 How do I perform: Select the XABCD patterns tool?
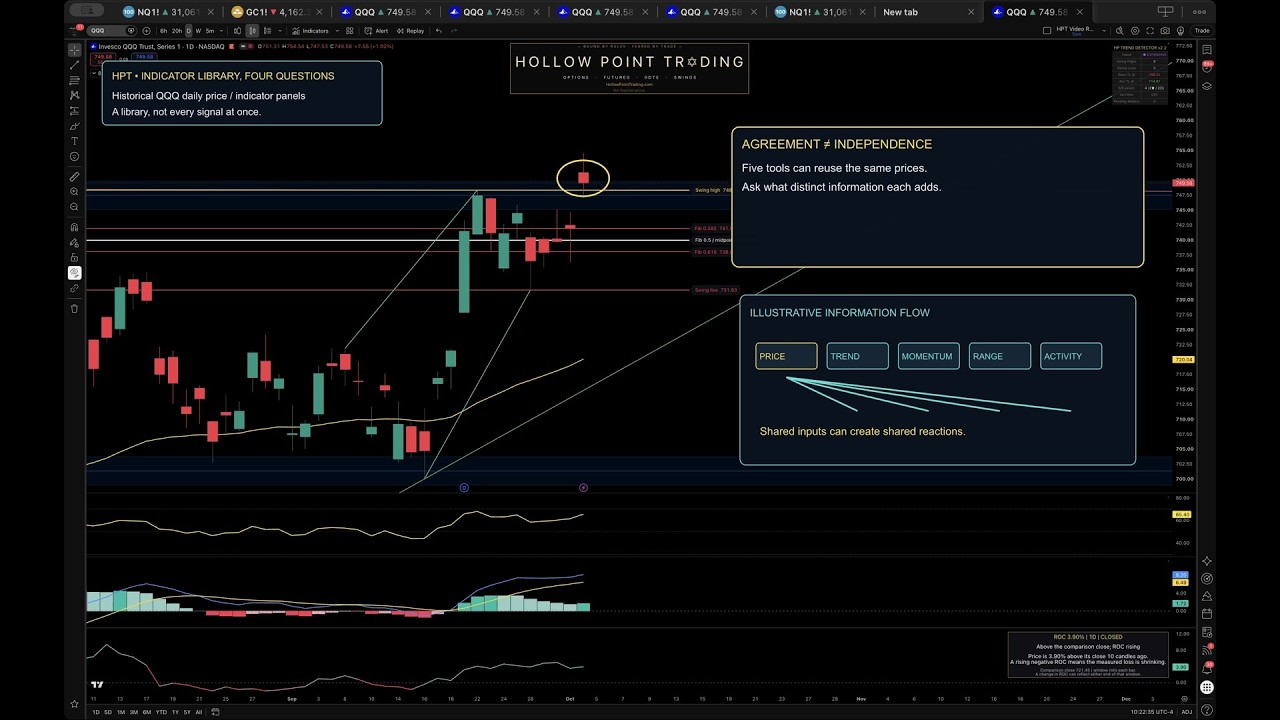tap(74, 95)
